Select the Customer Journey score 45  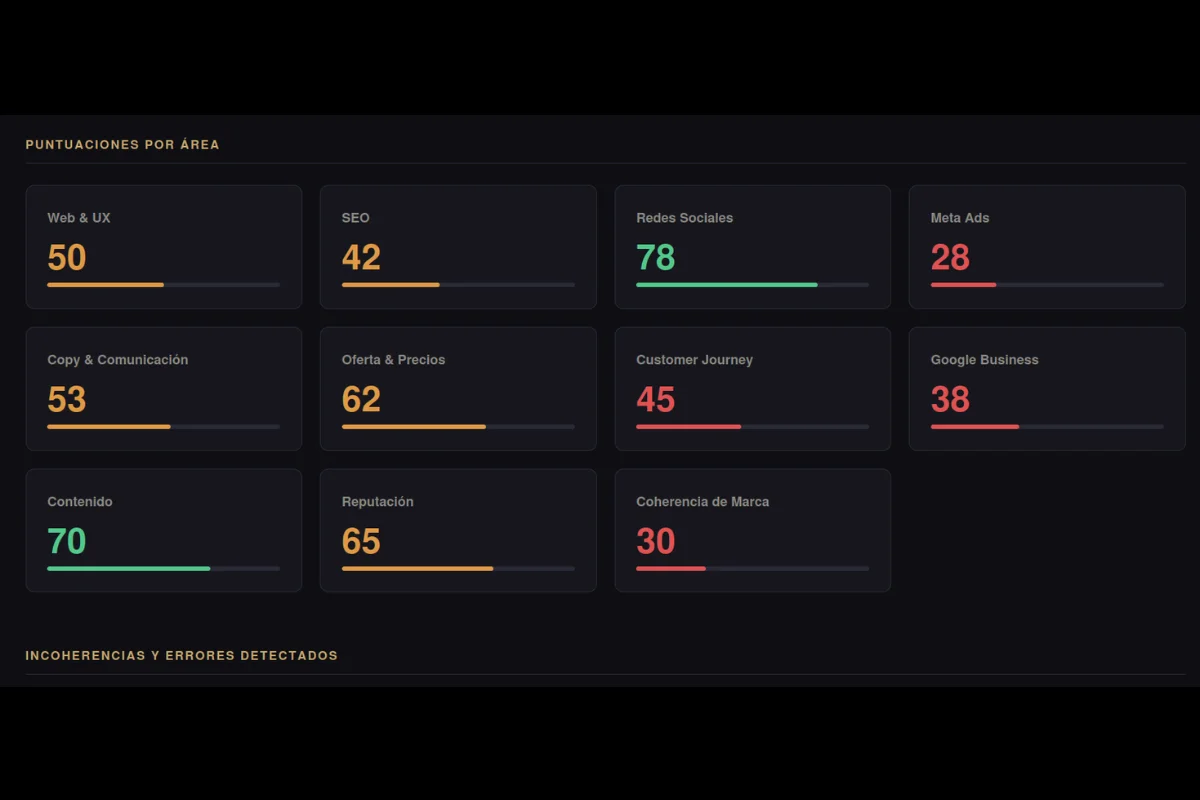656,400
